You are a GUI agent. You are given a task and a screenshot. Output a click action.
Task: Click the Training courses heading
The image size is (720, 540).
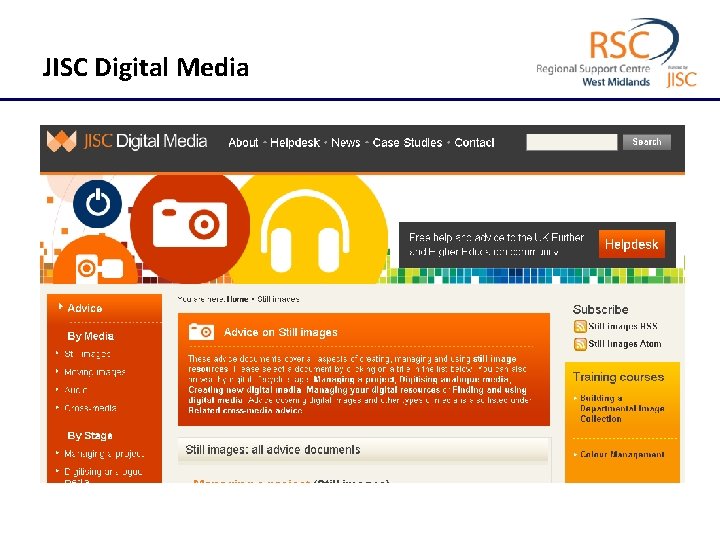pos(619,377)
